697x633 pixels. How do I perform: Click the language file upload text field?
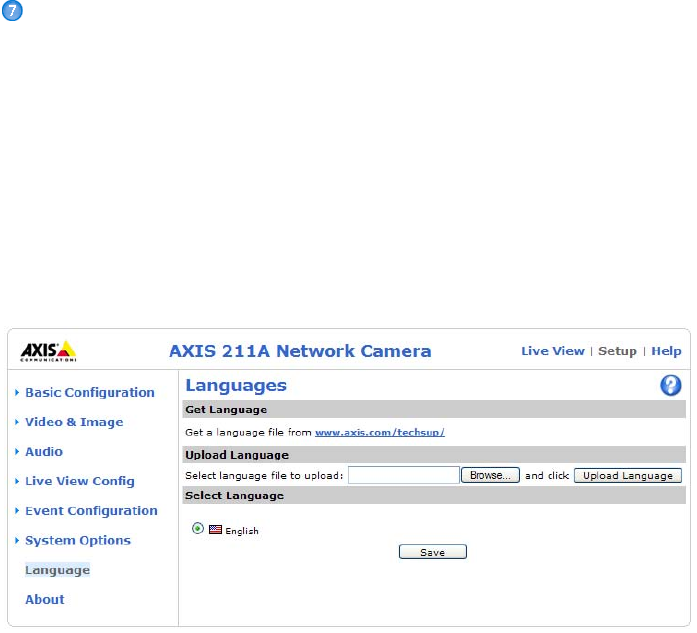pyautogui.click(x=403, y=476)
